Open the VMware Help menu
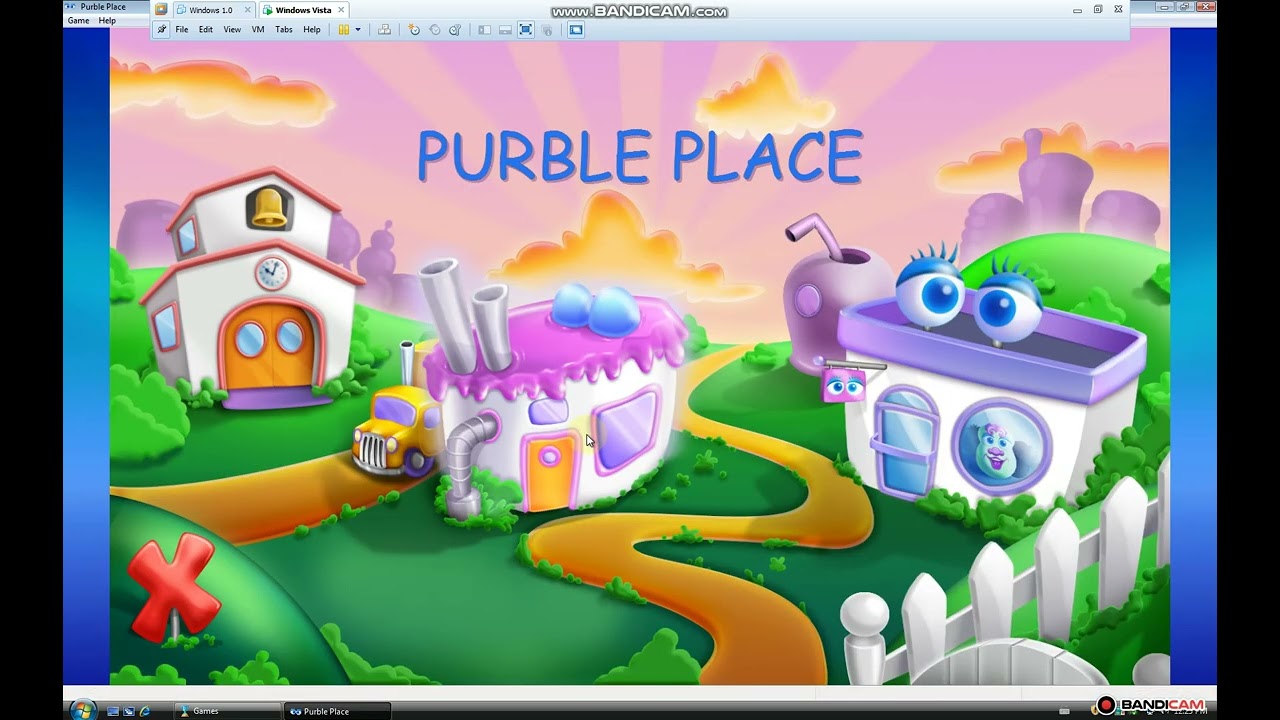 tap(312, 30)
